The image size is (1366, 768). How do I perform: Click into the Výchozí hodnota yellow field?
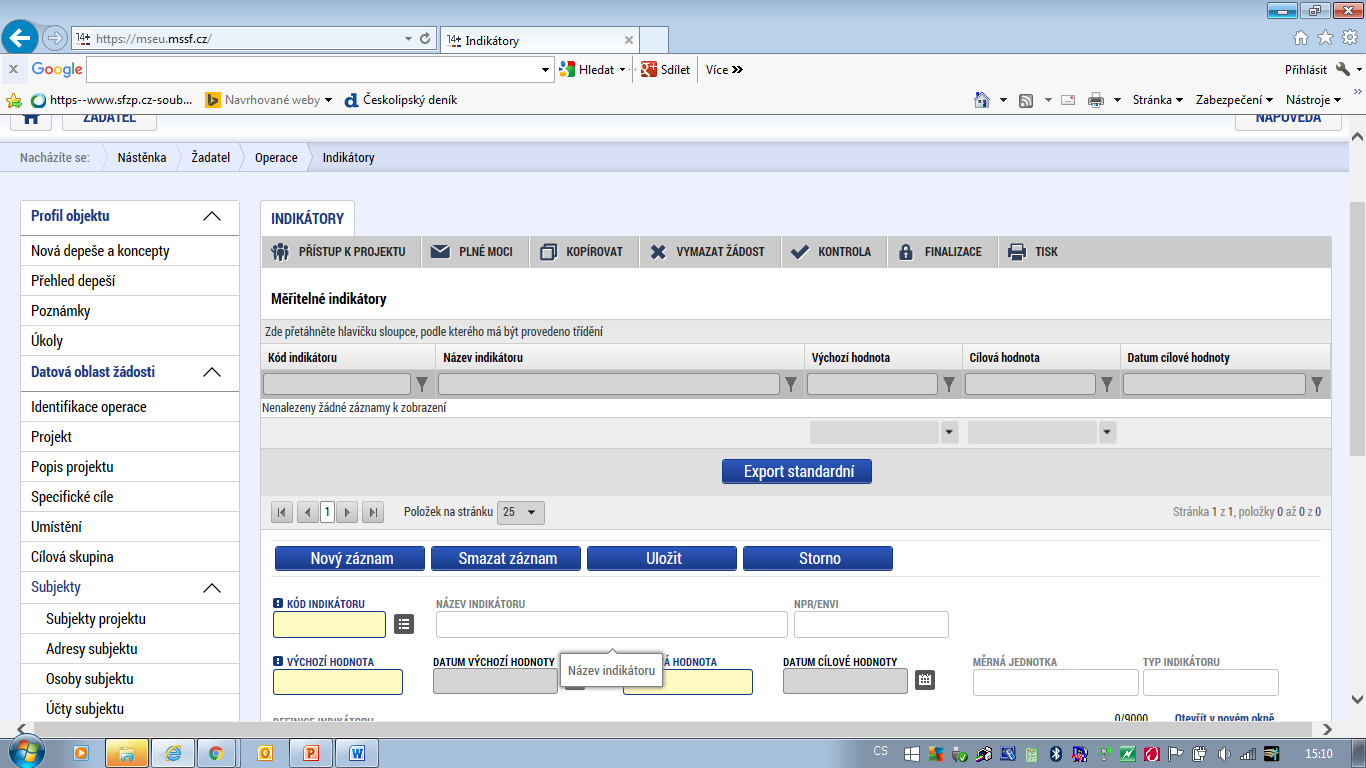pyautogui.click(x=338, y=682)
